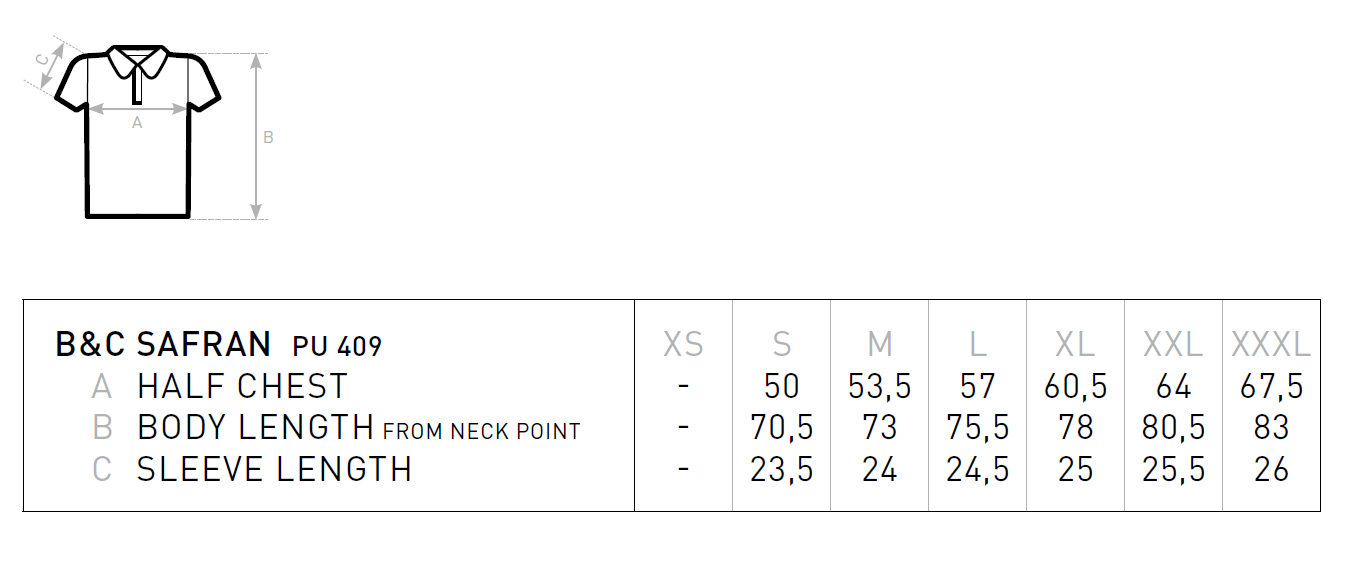Click the body length value 80,5
1352x562 pixels.
click(1173, 428)
